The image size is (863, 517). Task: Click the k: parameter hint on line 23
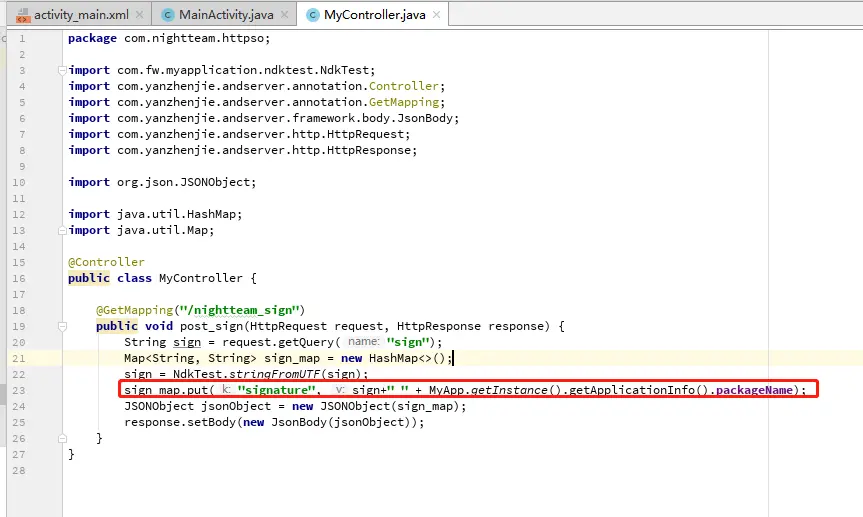[226, 390]
